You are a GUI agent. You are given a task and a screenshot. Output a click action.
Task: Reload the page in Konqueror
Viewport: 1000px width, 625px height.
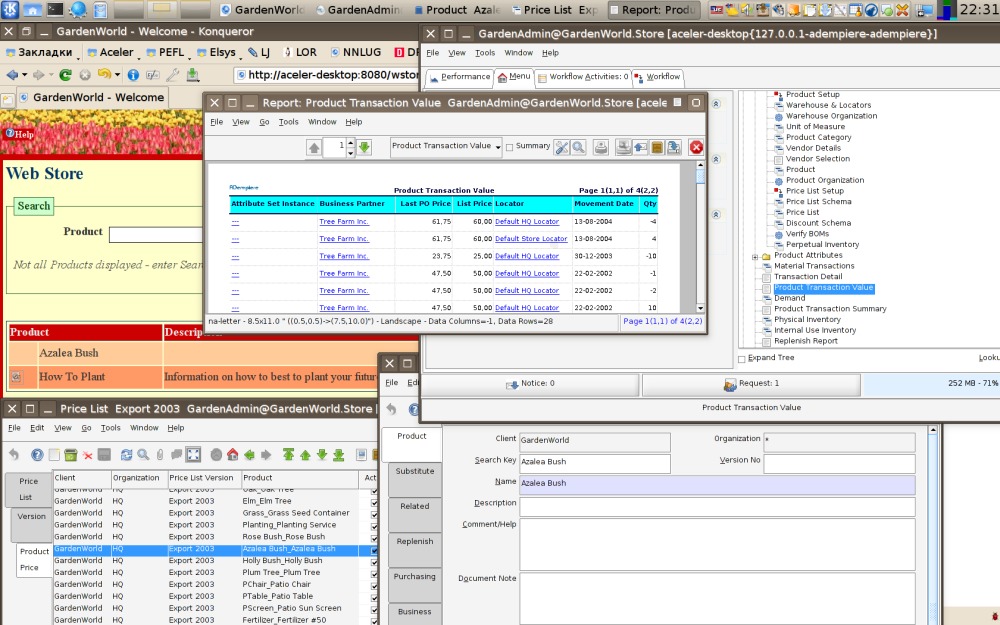(x=65, y=75)
